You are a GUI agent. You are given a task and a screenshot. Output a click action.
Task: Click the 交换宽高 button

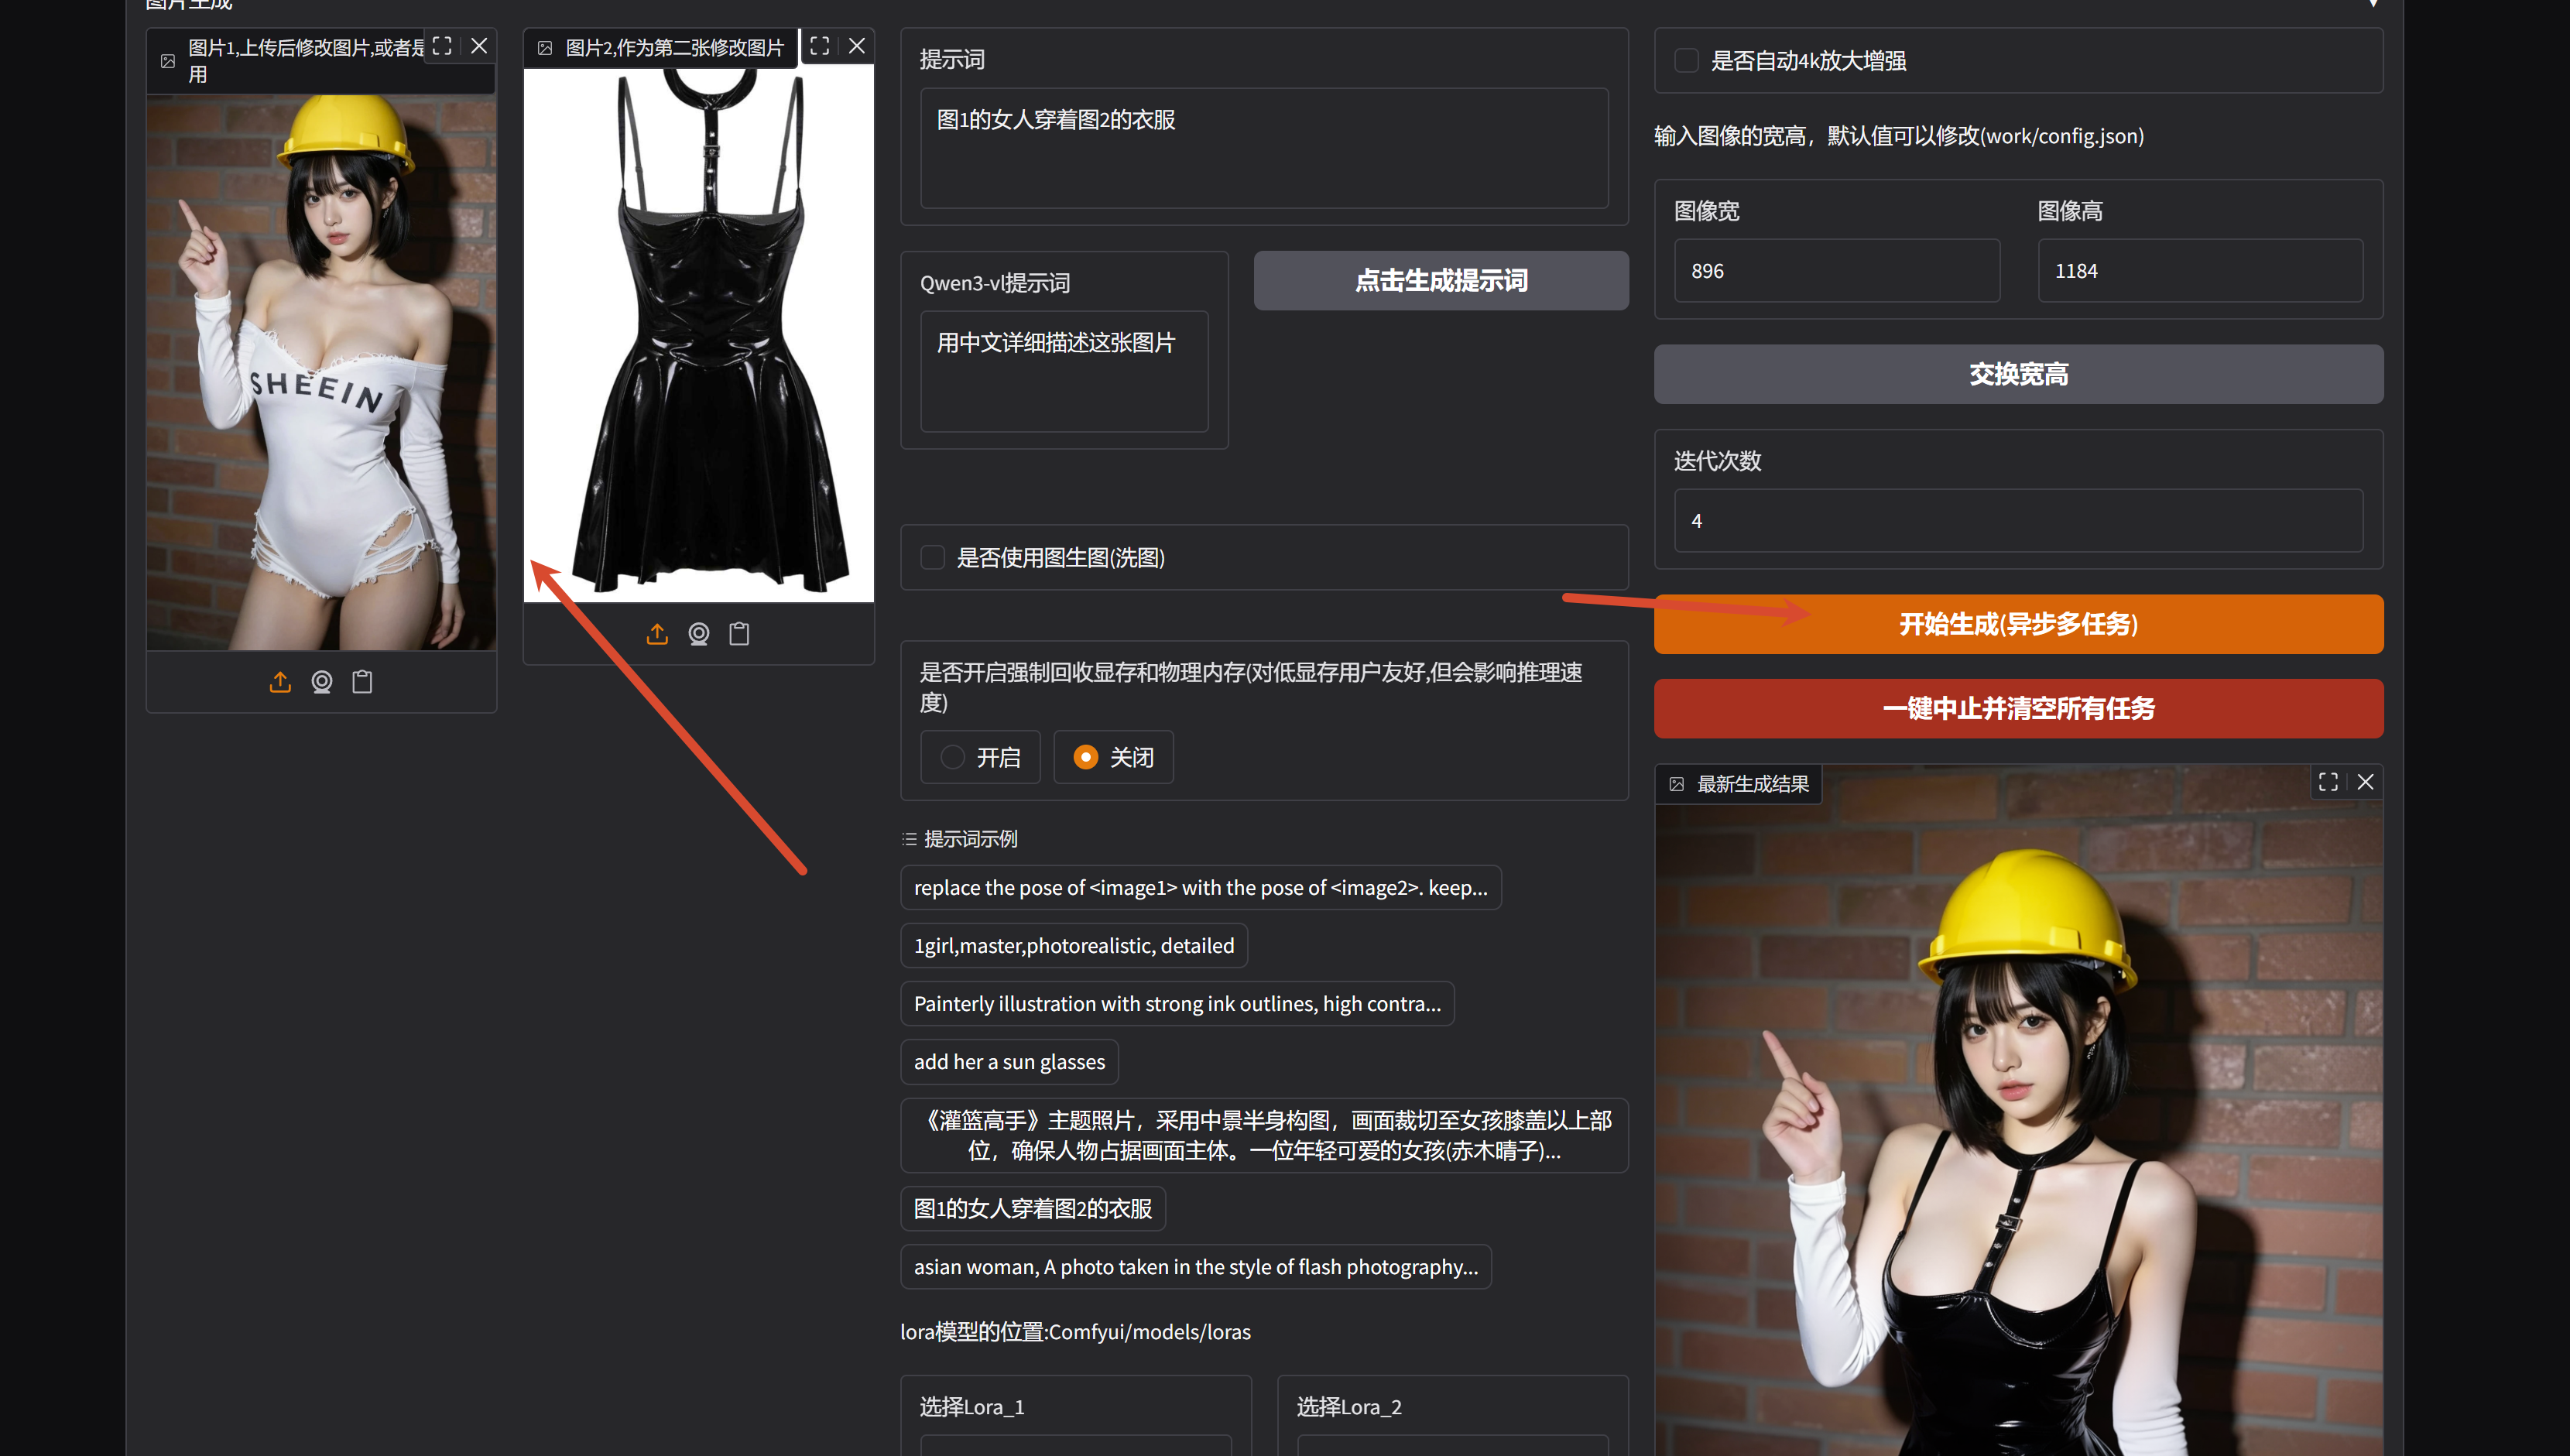pyautogui.click(x=2018, y=375)
